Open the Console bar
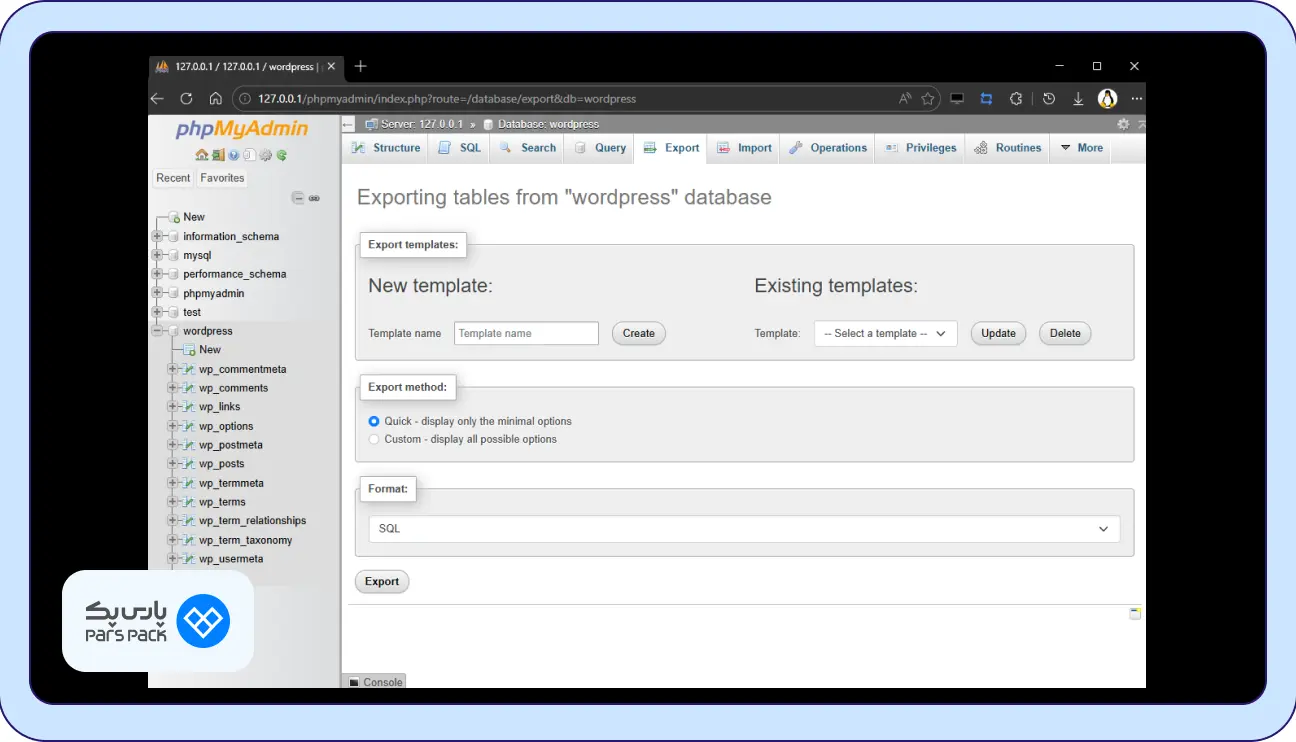The image size is (1296, 742). (x=375, y=682)
